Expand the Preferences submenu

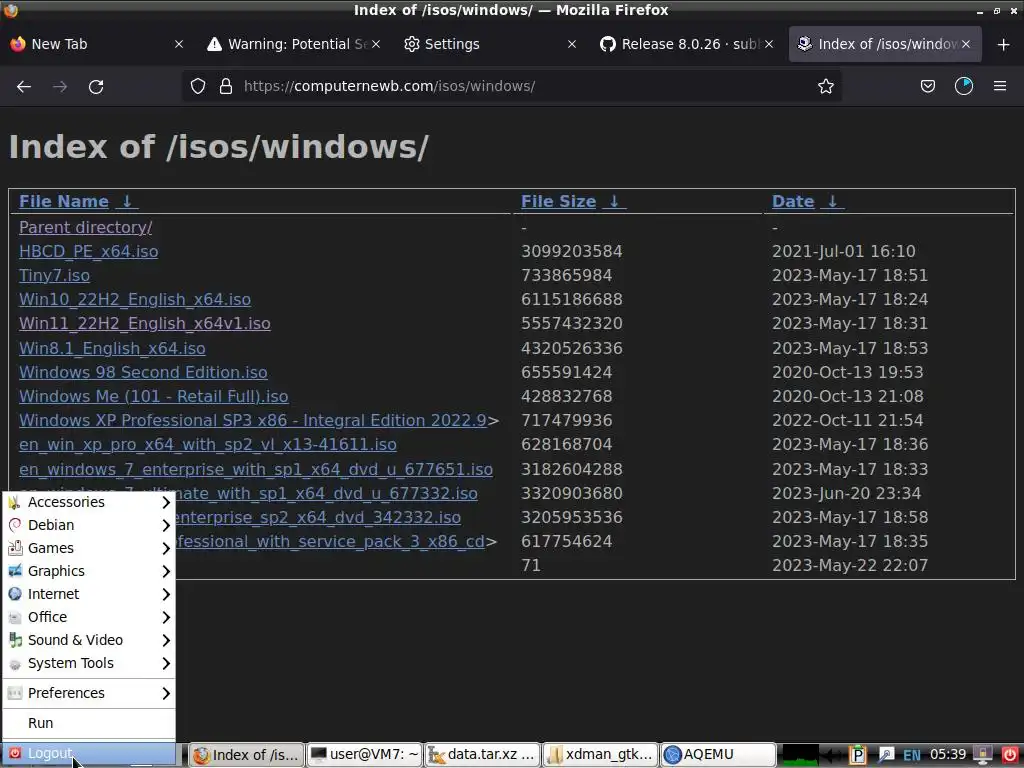coord(89,693)
